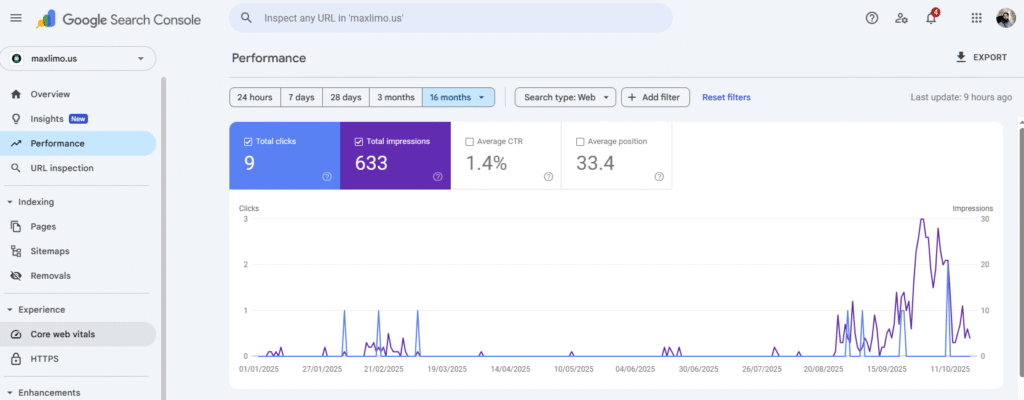Click the help icon on Total impressions card
1024x400 pixels.
pos(437,176)
